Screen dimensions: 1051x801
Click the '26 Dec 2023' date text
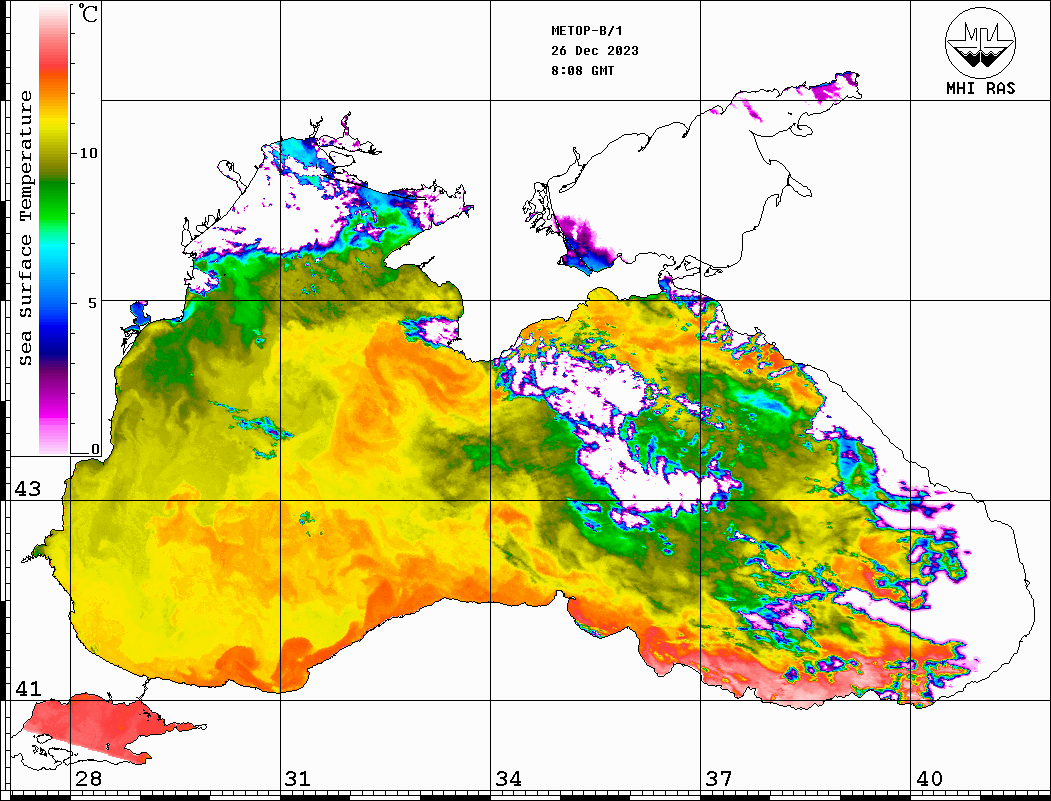pyautogui.click(x=595, y=51)
